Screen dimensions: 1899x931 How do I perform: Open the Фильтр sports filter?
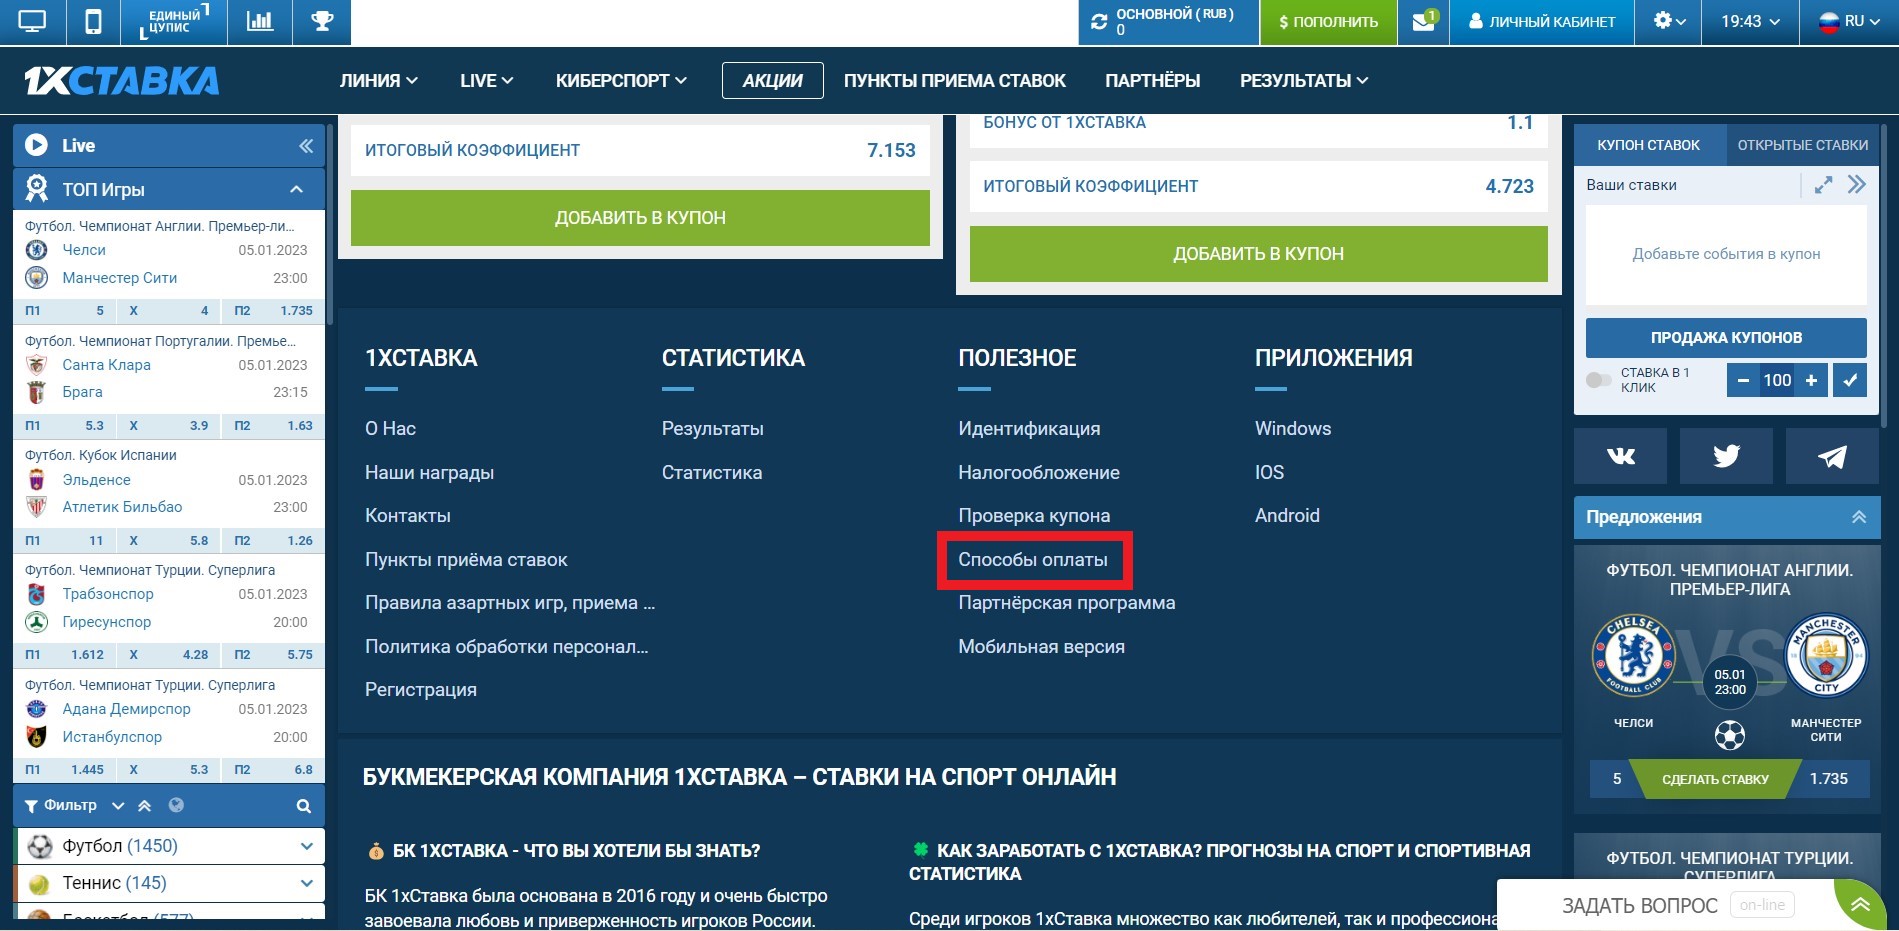(x=62, y=805)
